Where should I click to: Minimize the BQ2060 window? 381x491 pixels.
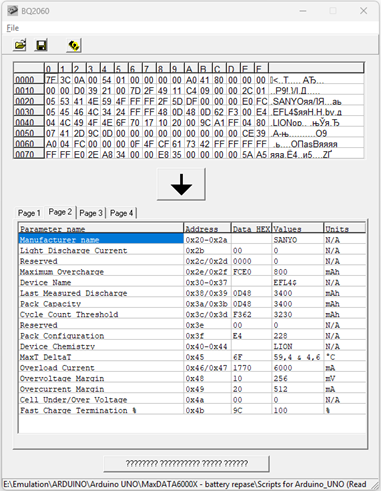[x=303, y=11]
